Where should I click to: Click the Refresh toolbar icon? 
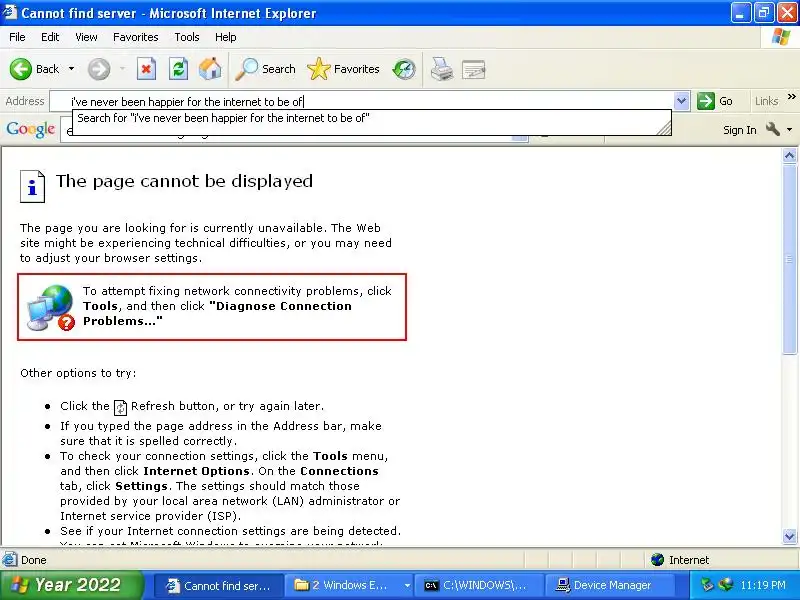click(178, 69)
